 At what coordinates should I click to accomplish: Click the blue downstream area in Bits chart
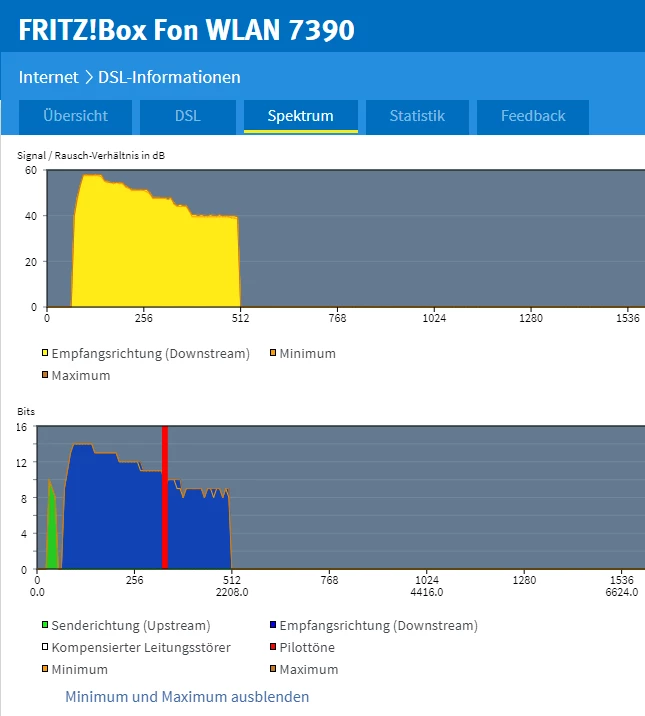(x=114, y=516)
